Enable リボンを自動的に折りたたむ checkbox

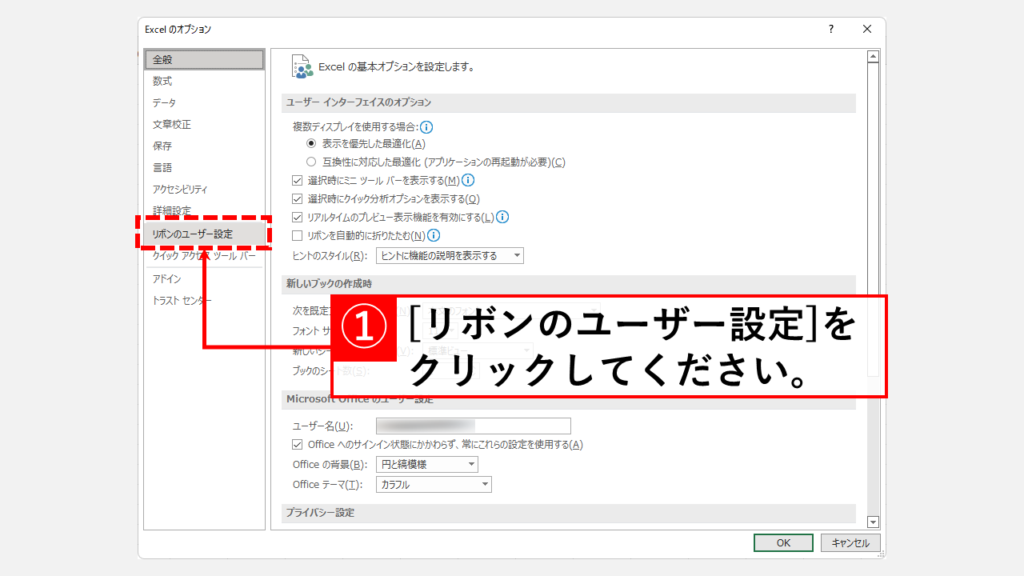pos(297,236)
